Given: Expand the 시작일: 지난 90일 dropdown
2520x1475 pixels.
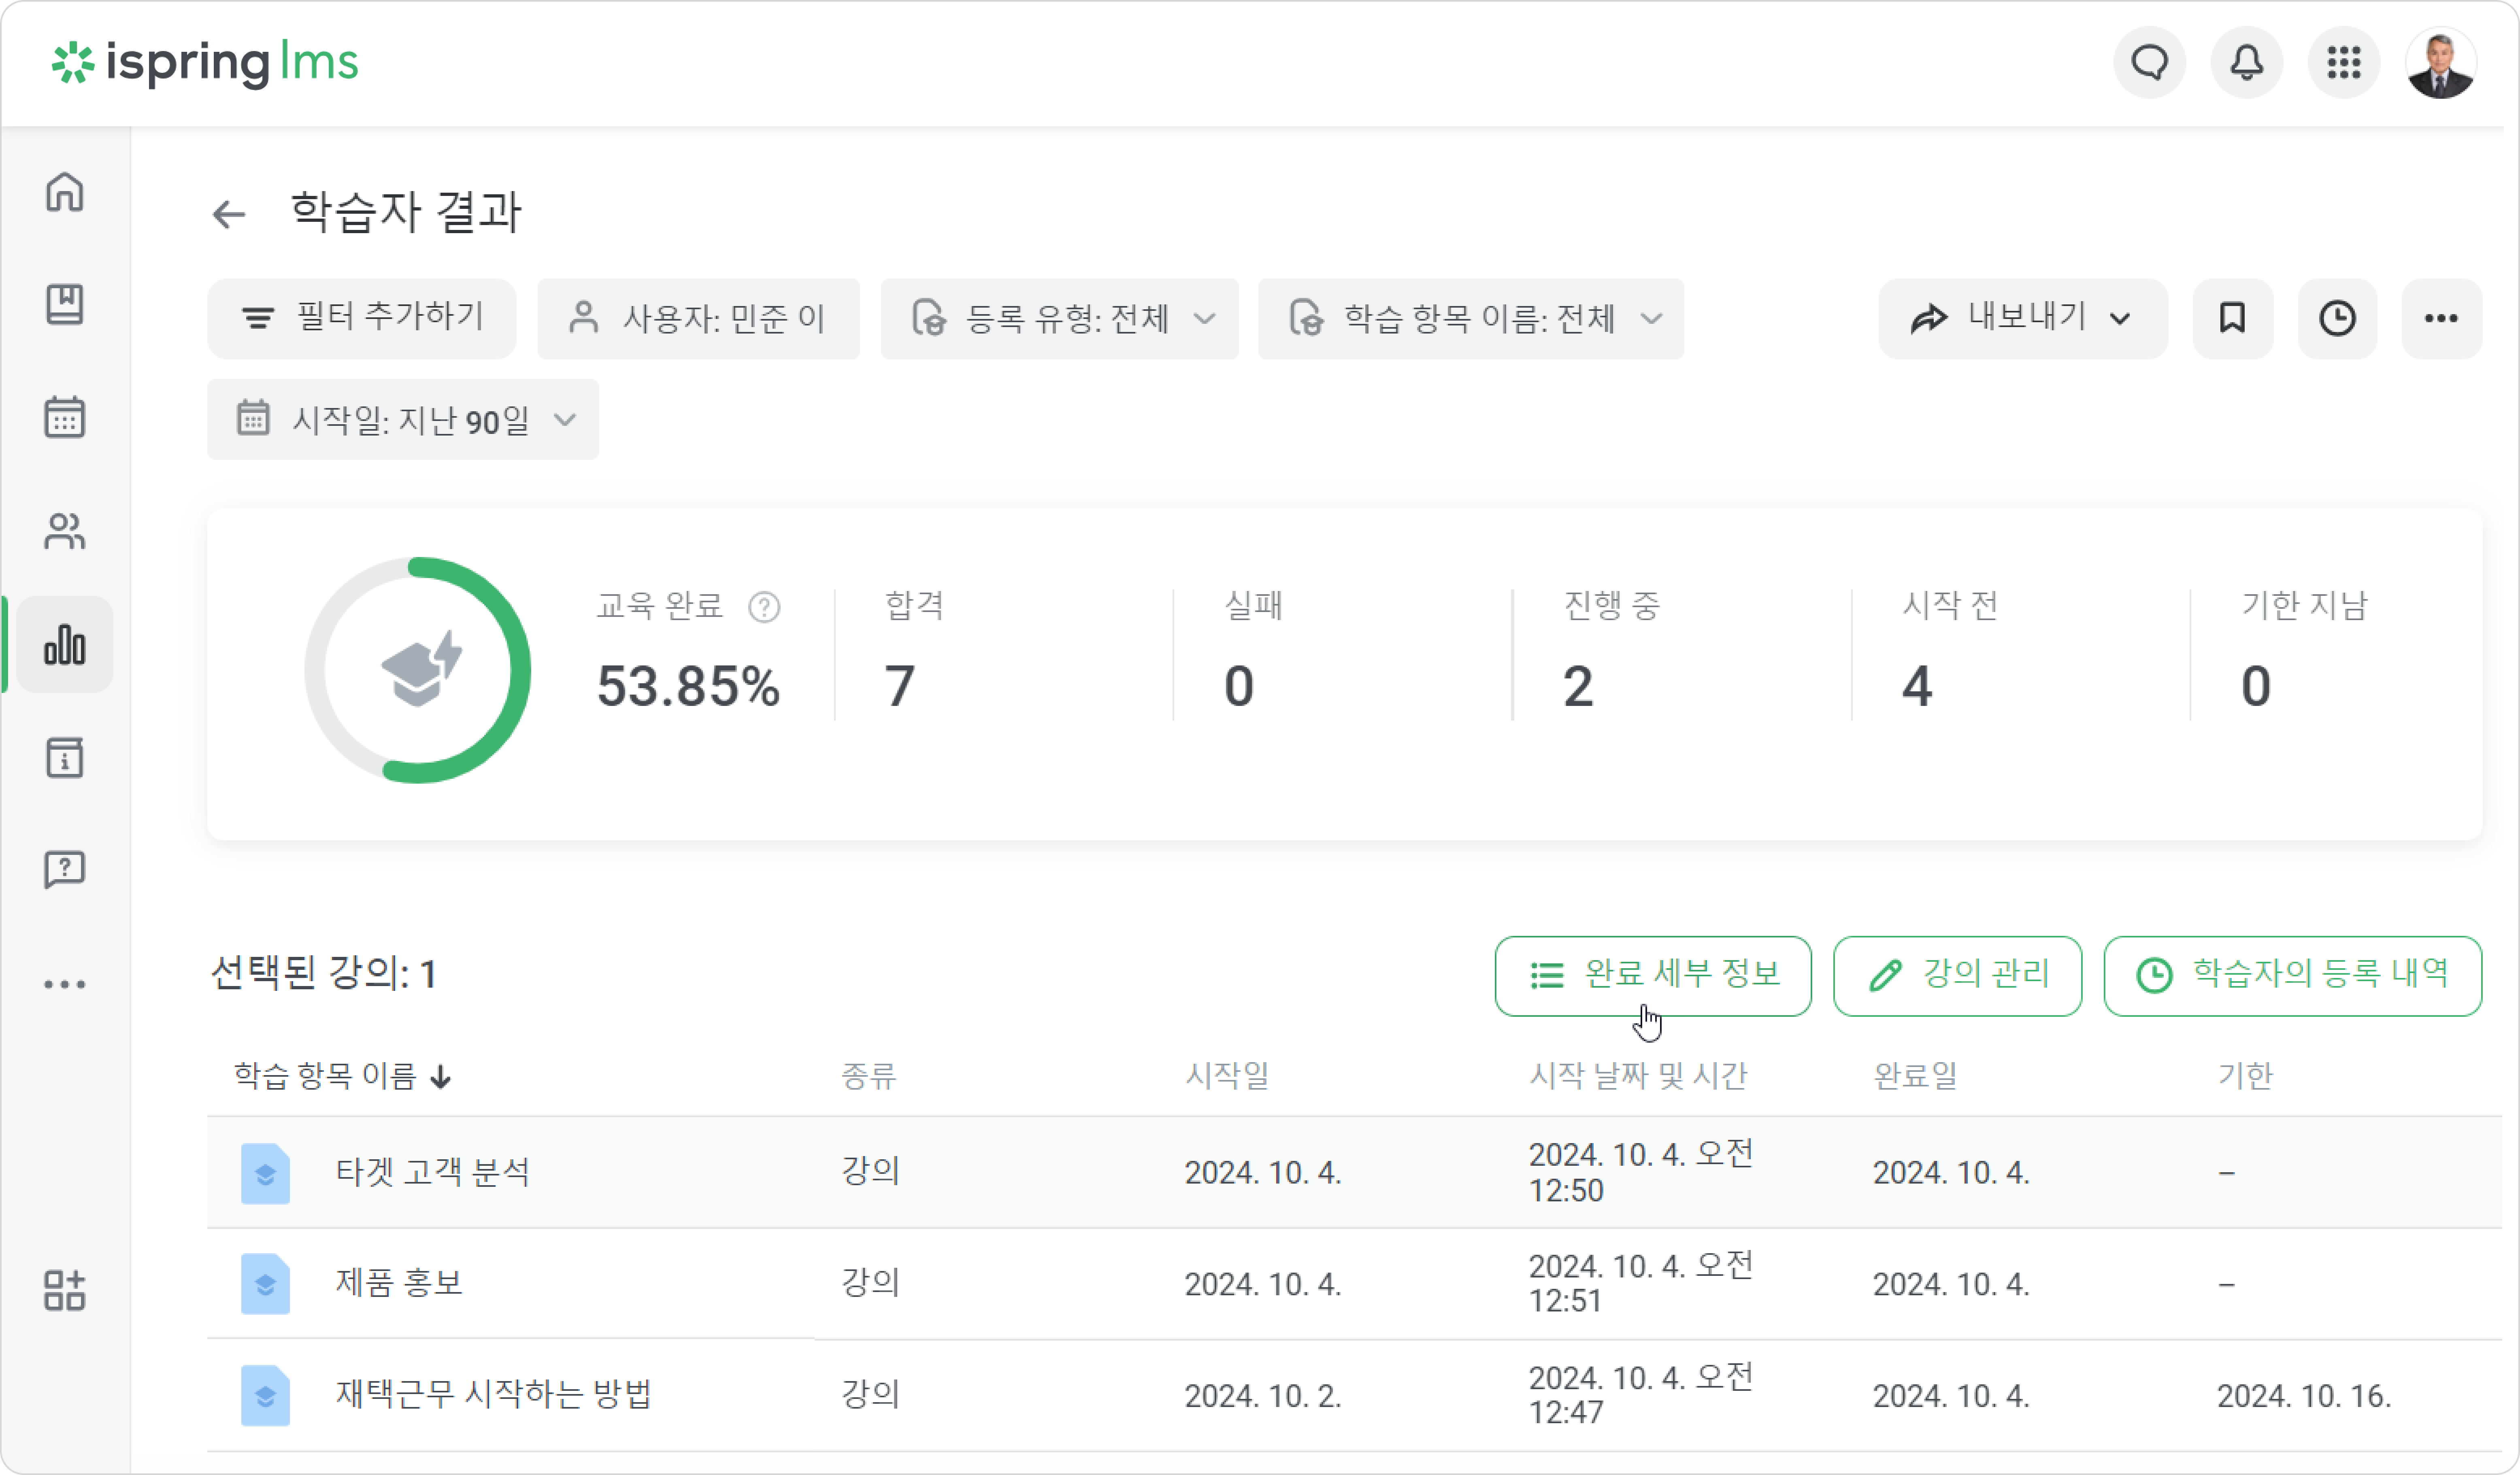Looking at the screenshot, I should pyautogui.click(x=403, y=420).
